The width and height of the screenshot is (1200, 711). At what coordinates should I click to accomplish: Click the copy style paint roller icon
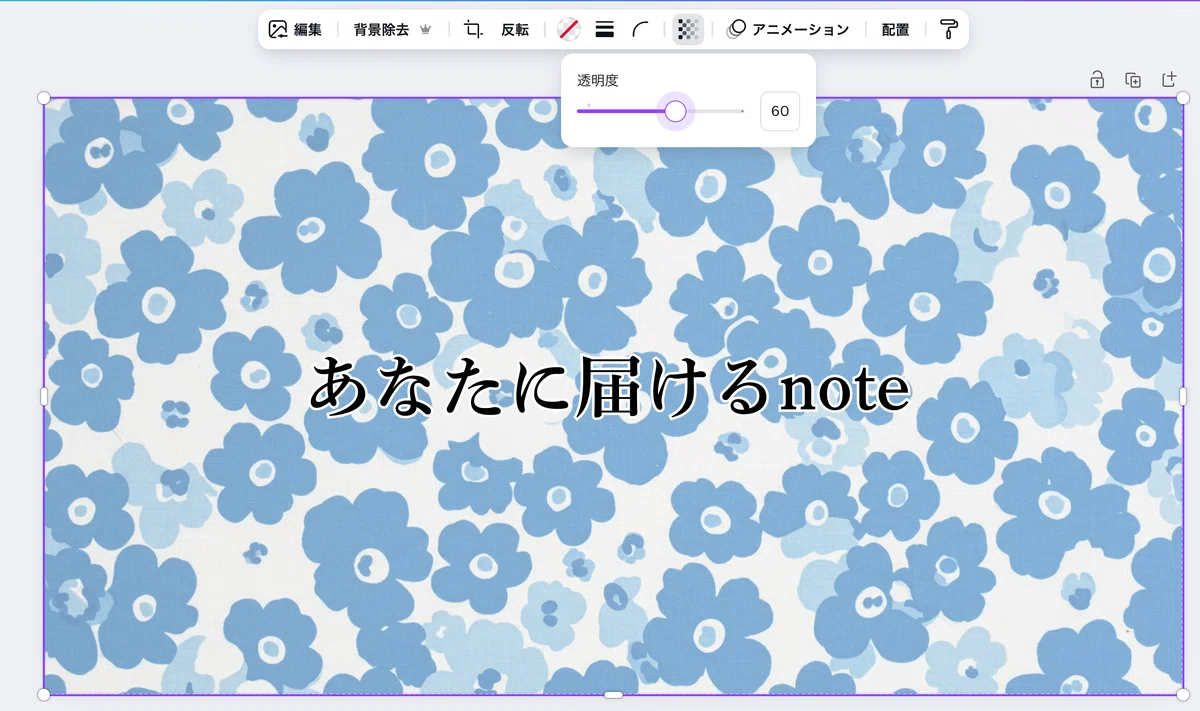click(x=948, y=30)
